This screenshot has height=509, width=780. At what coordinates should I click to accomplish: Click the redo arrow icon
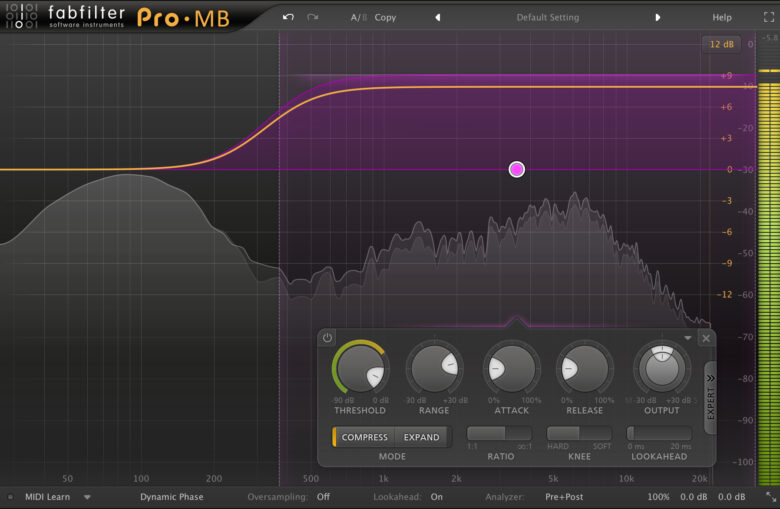[313, 17]
